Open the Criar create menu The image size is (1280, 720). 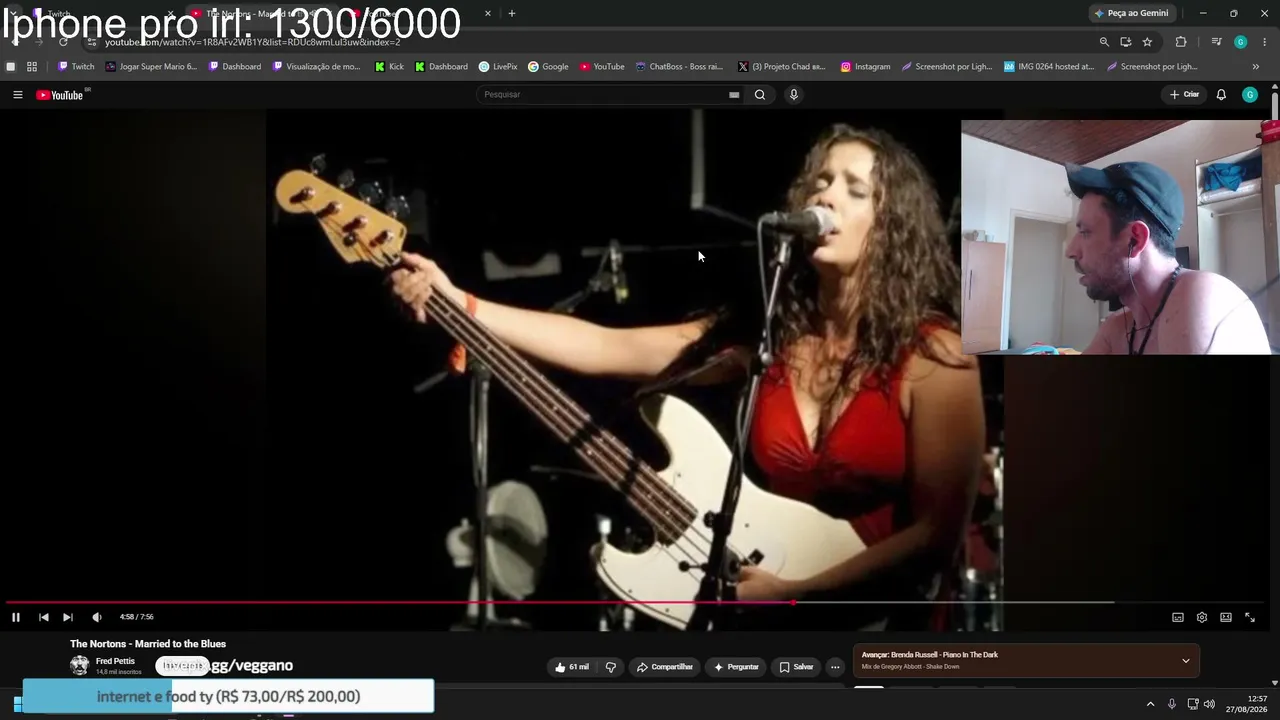pyautogui.click(x=1185, y=95)
